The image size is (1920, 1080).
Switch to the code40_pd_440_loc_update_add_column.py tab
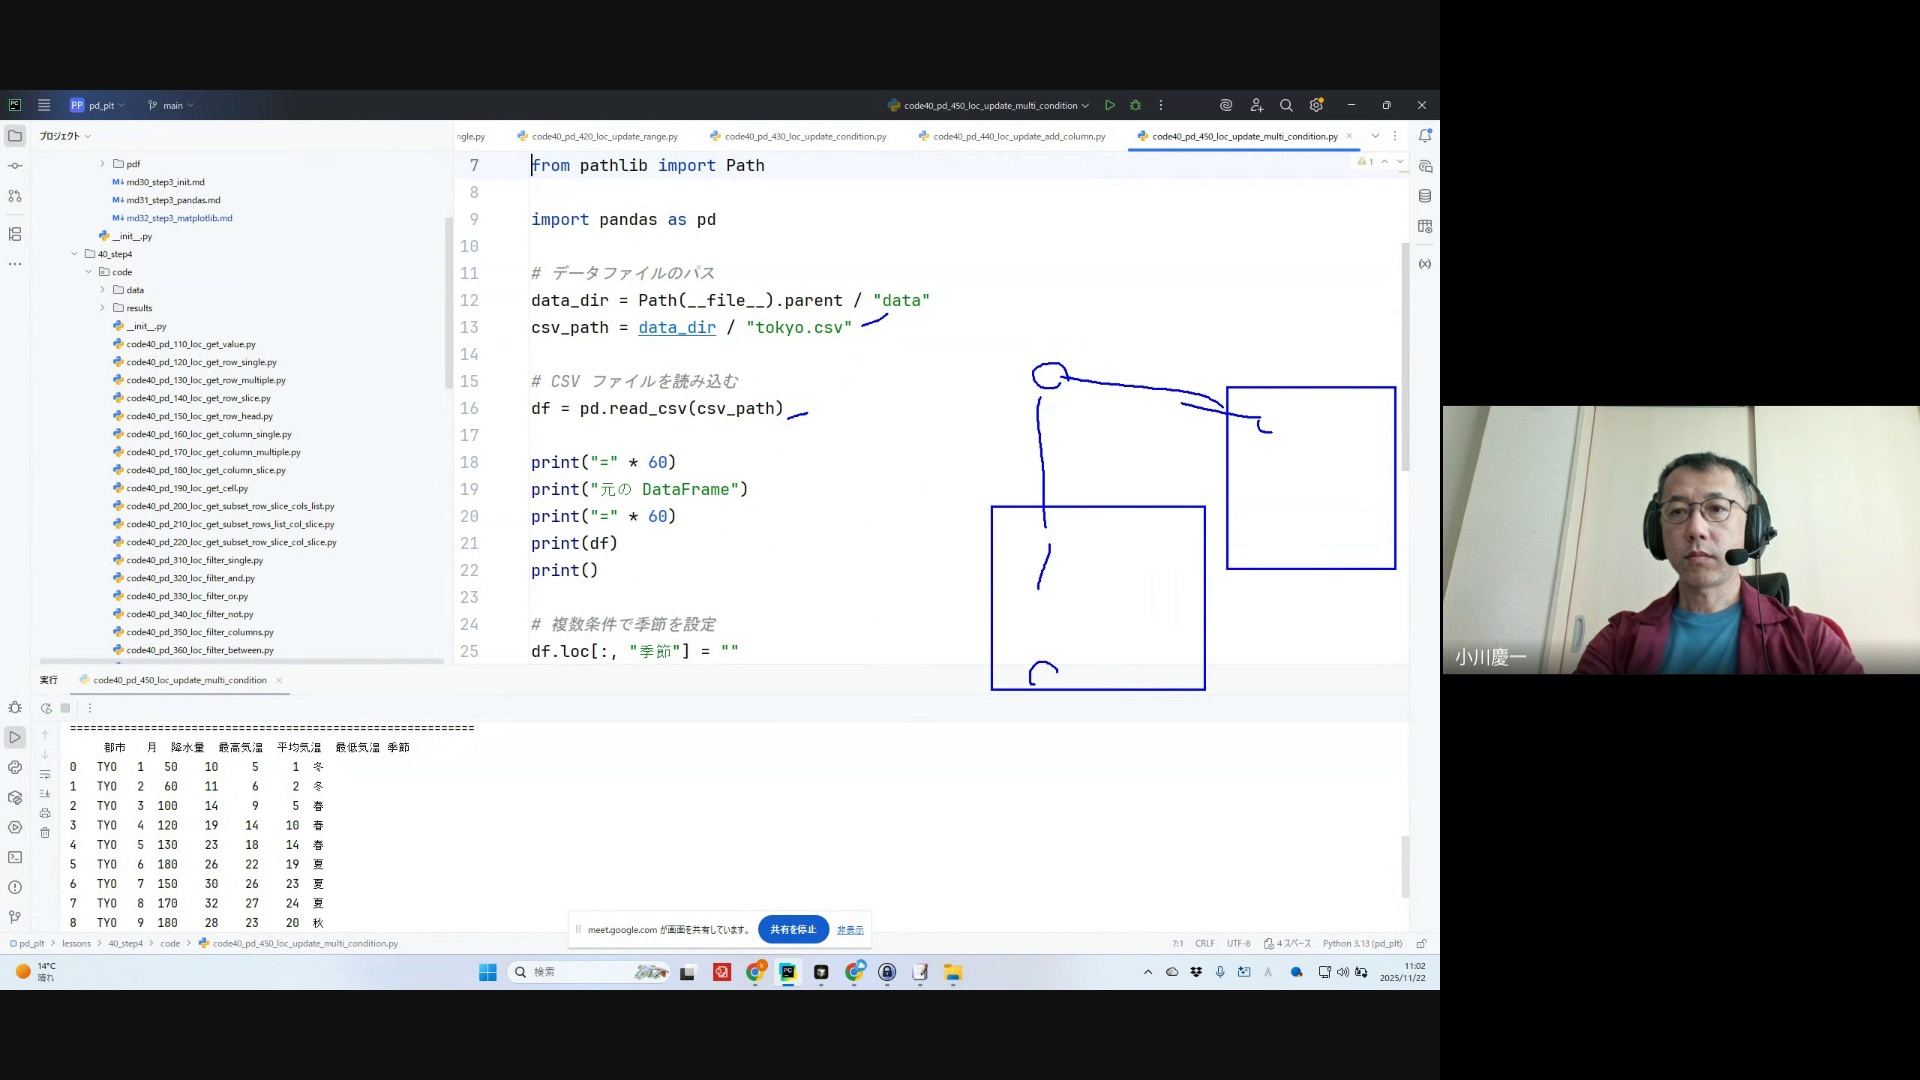(1018, 136)
